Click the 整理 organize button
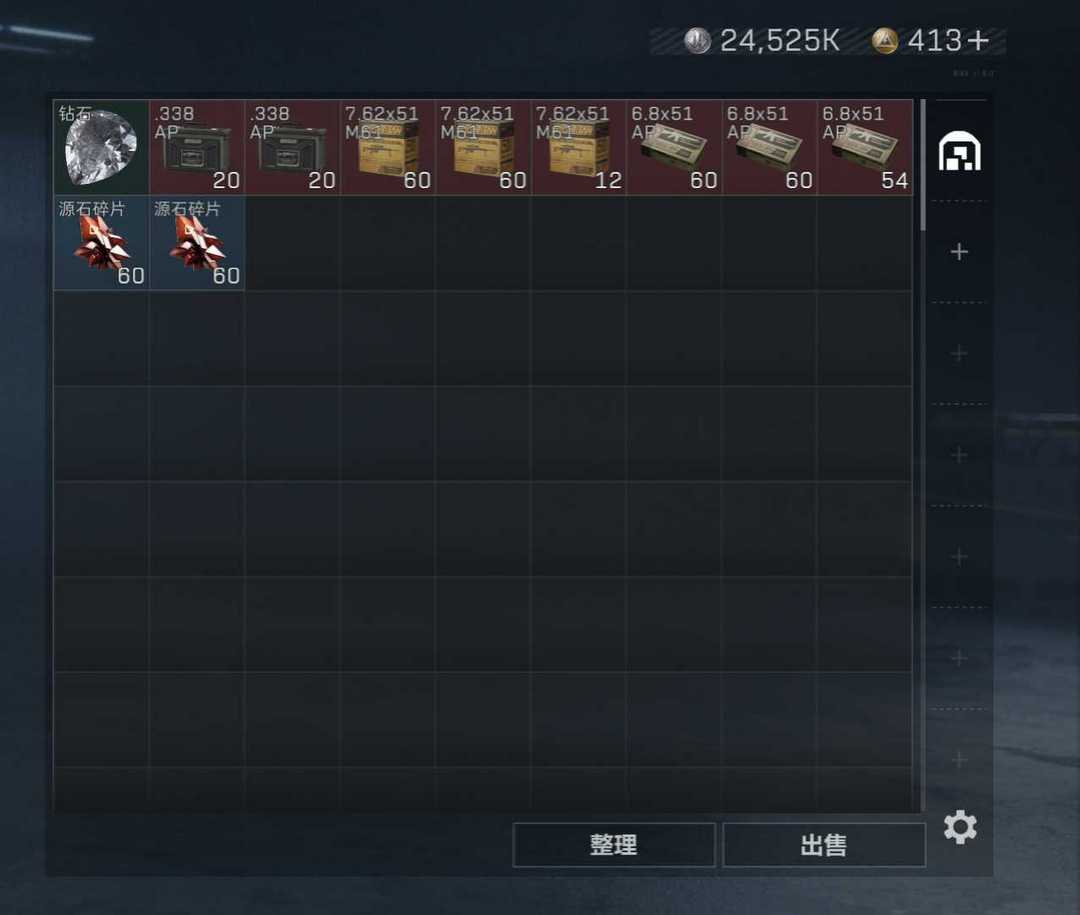 click(614, 845)
